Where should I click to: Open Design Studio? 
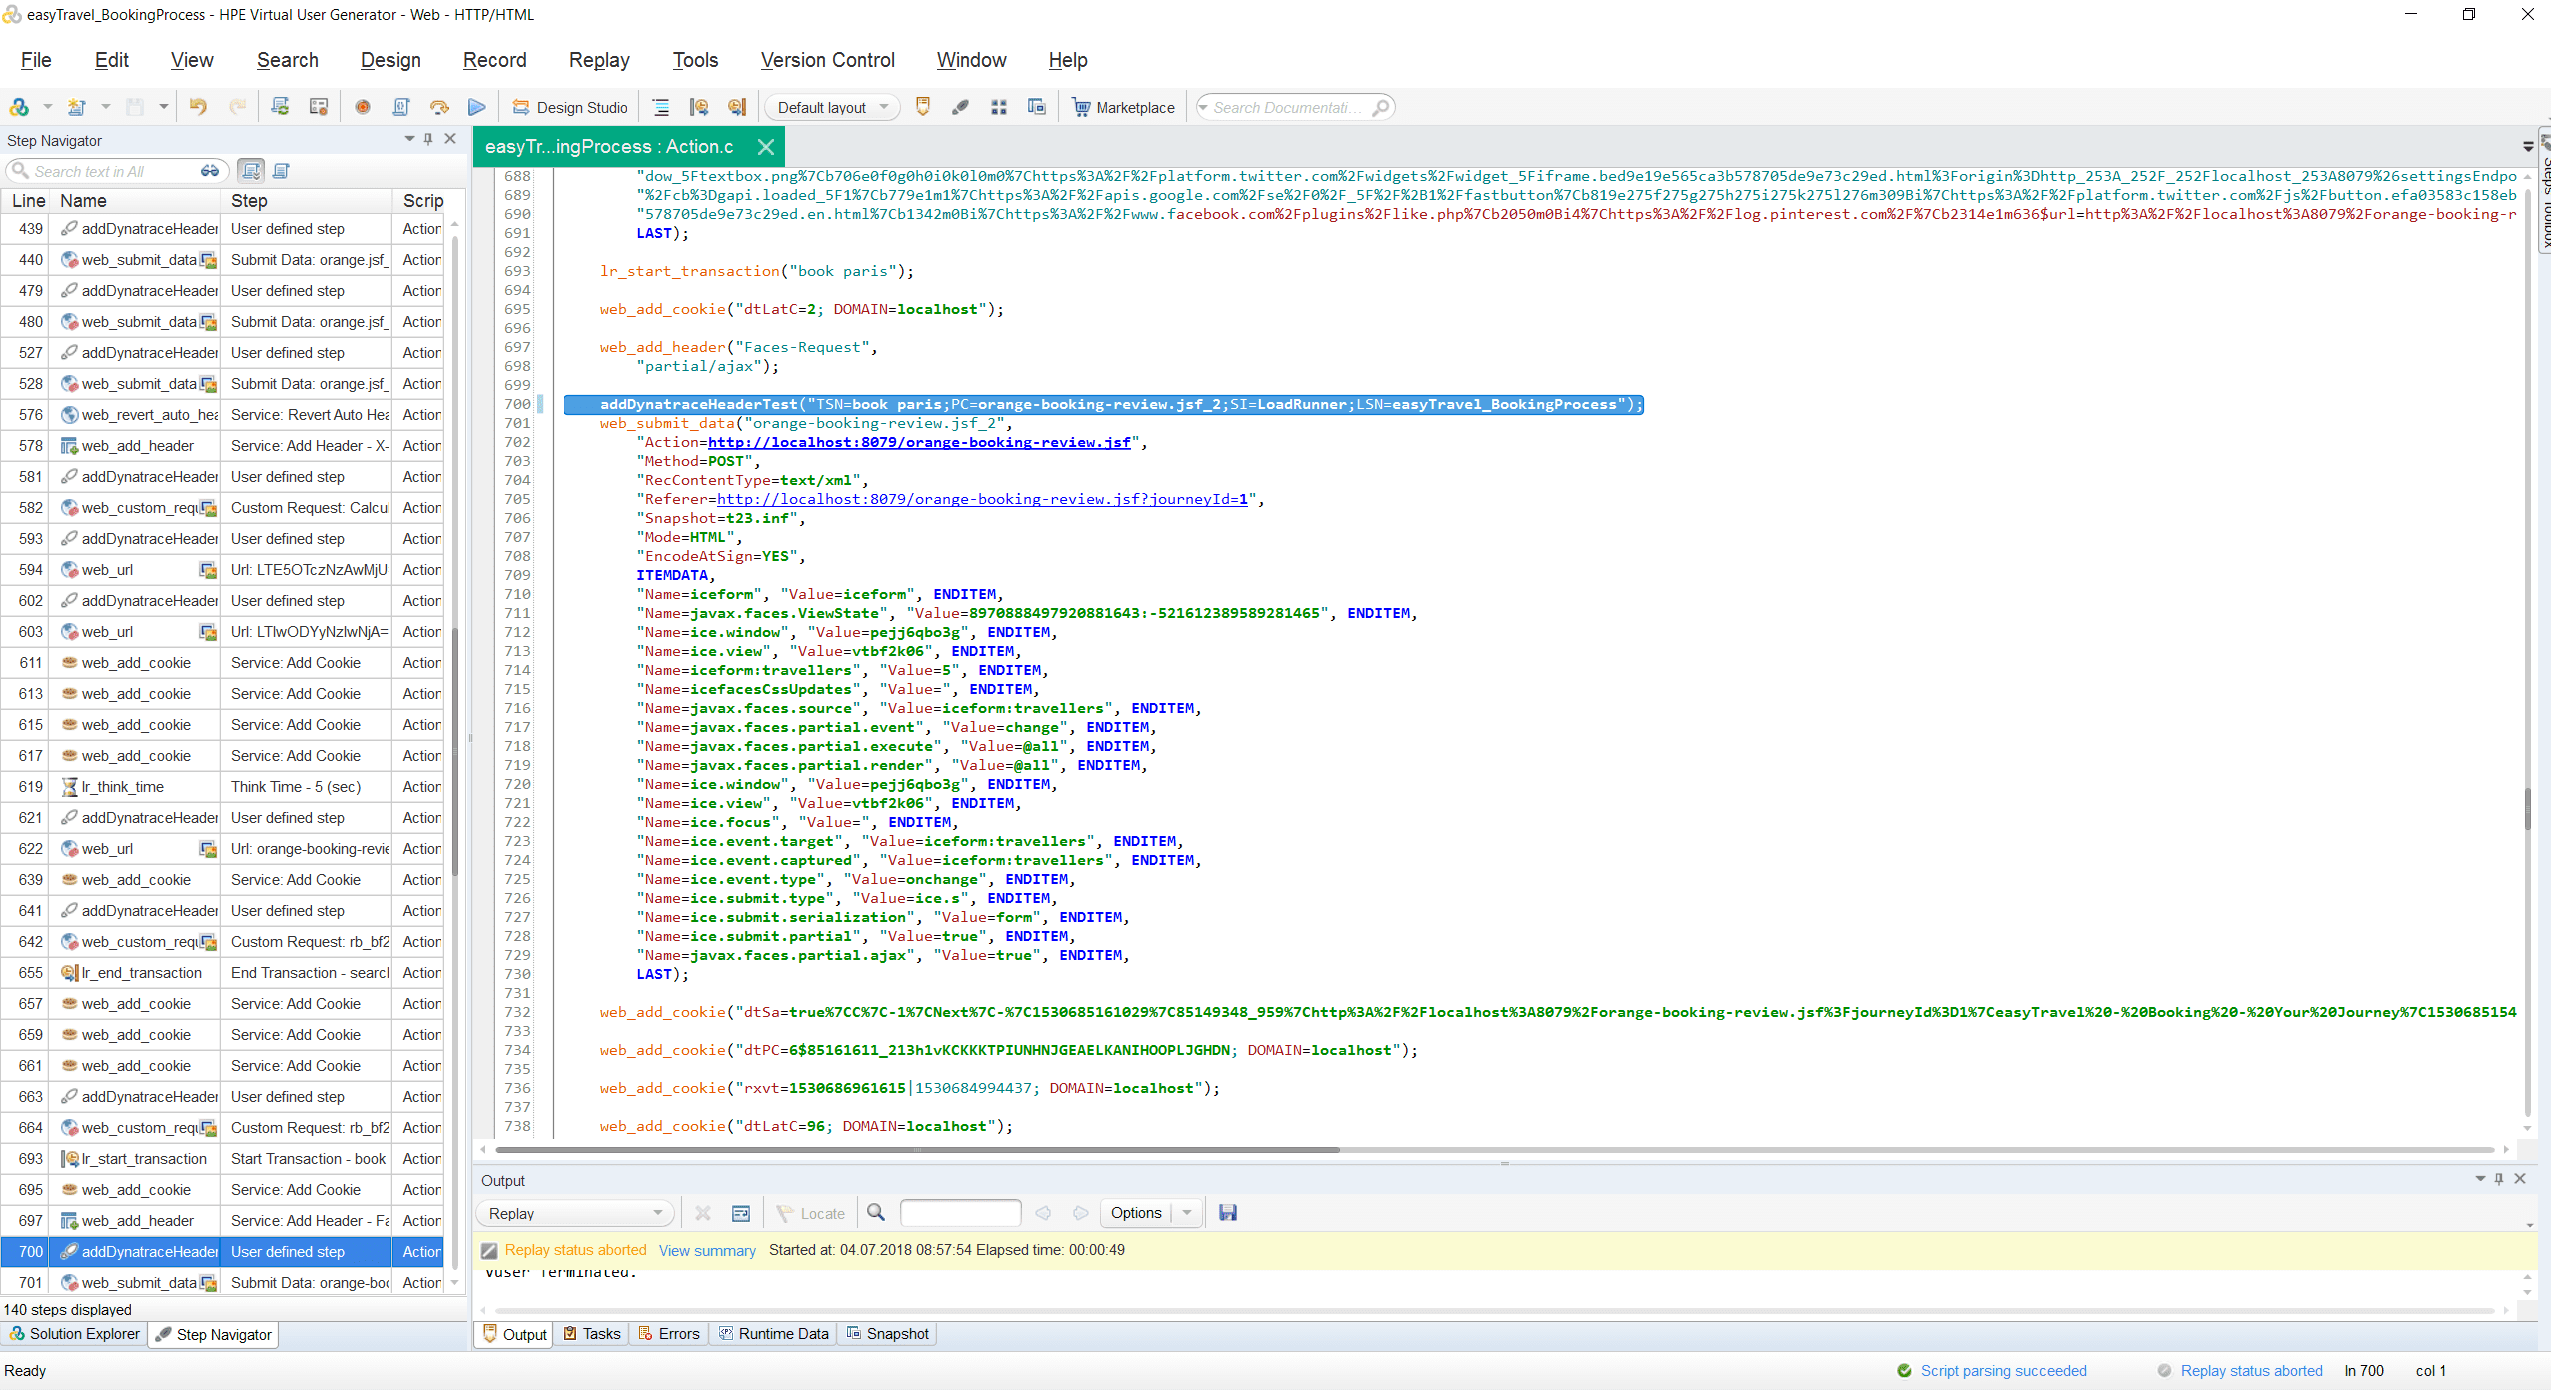[570, 107]
